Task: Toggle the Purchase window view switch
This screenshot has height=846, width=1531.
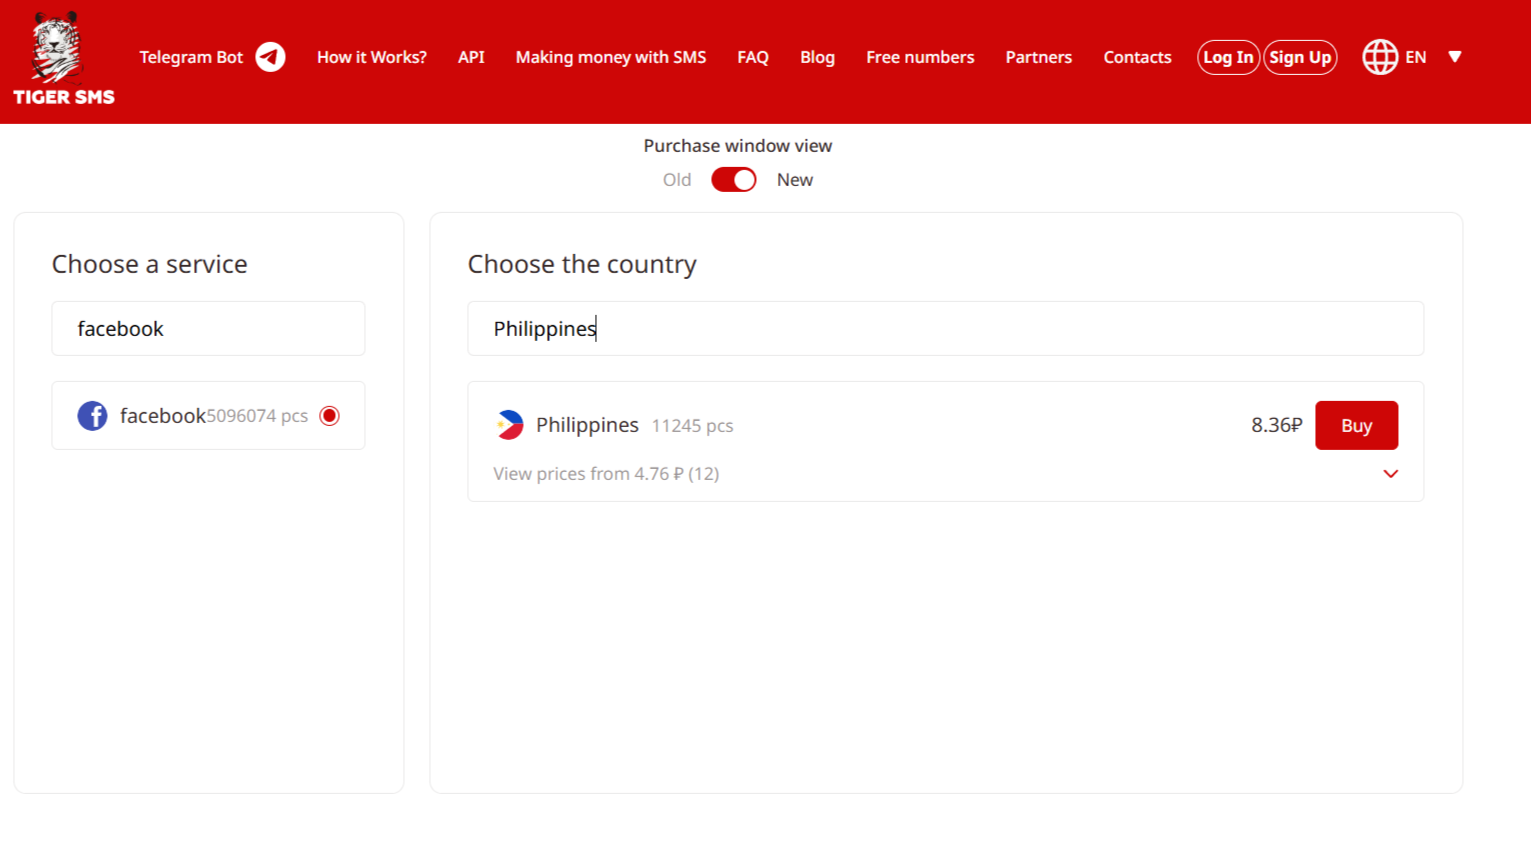Action: point(734,180)
